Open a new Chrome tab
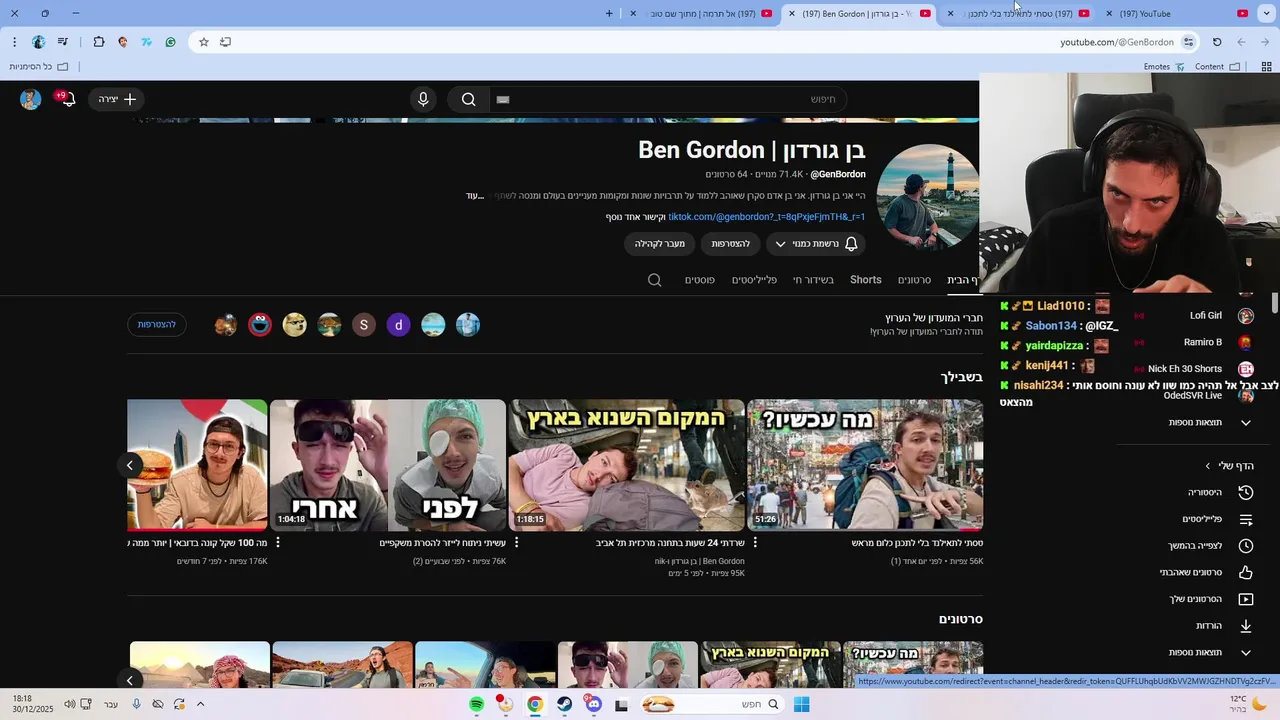 [609, 14]
